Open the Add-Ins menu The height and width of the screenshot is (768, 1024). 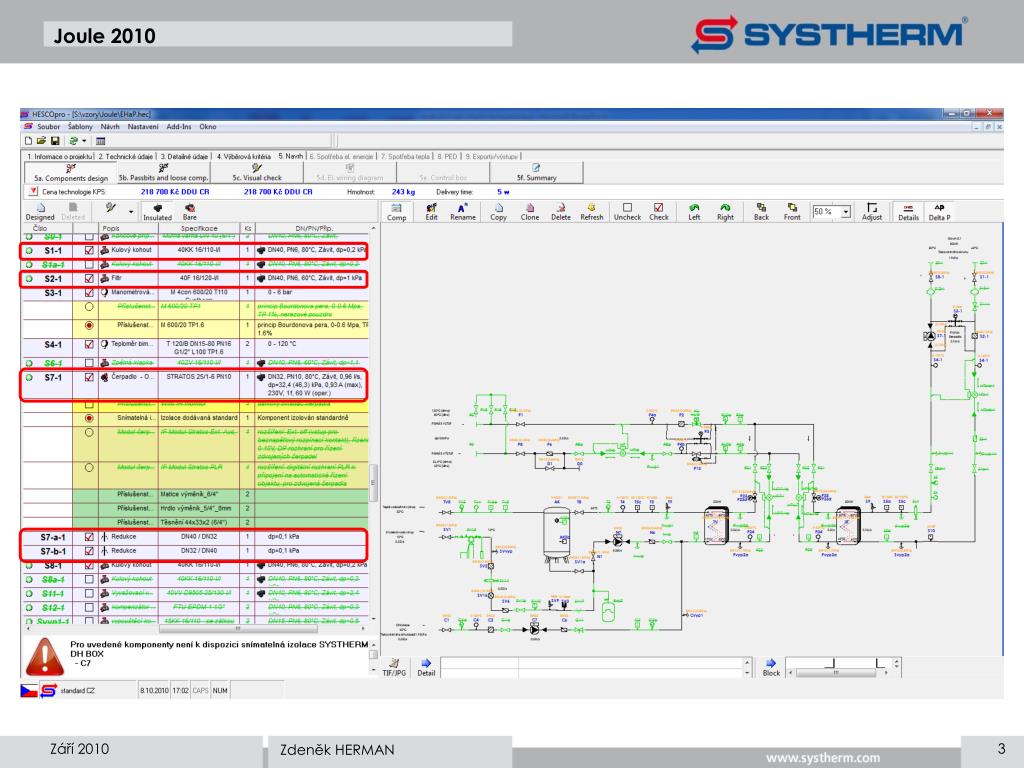[x=178, y=127]
